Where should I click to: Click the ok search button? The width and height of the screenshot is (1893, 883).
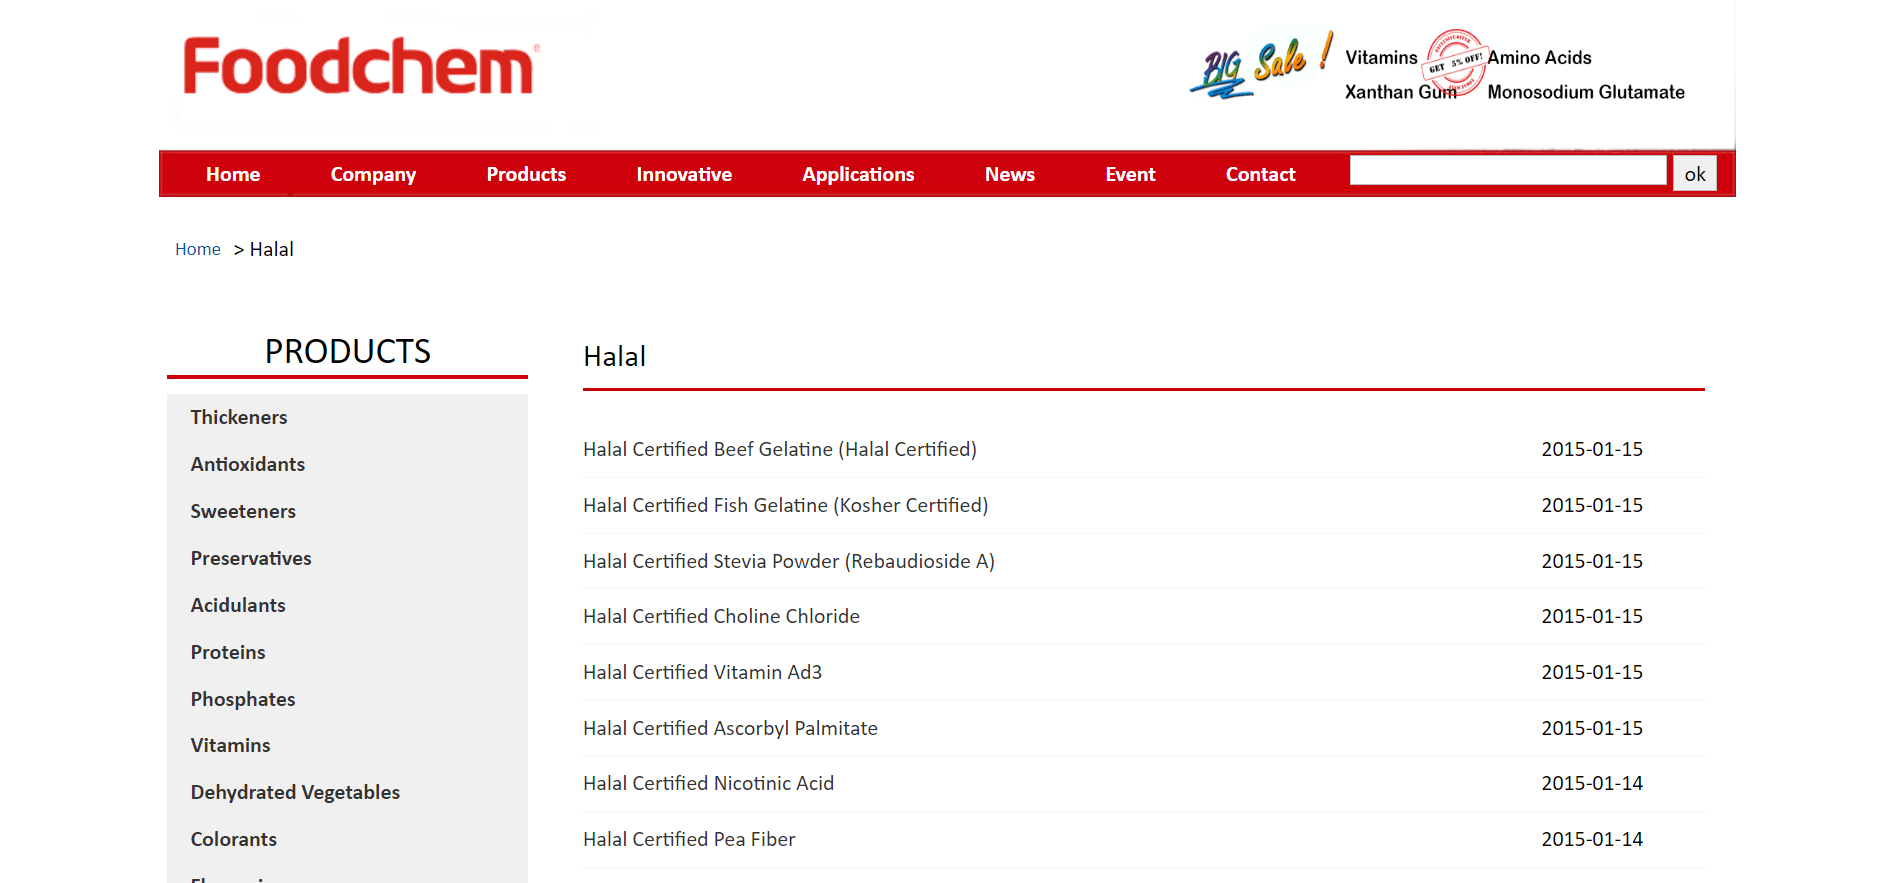[1695, 173]
